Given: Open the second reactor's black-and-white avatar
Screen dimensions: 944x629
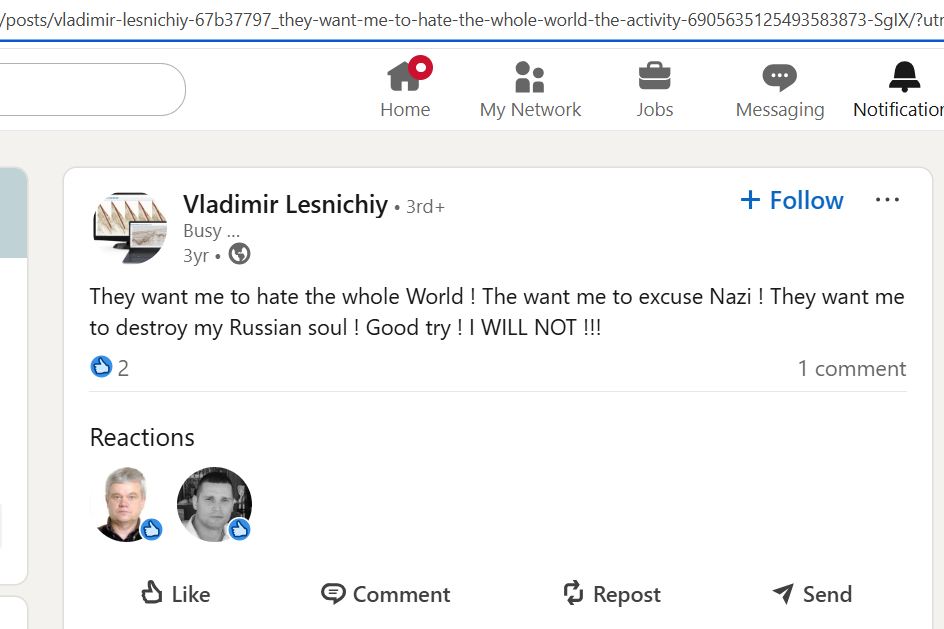Looking at the screenshot, I should pos(214,504).
